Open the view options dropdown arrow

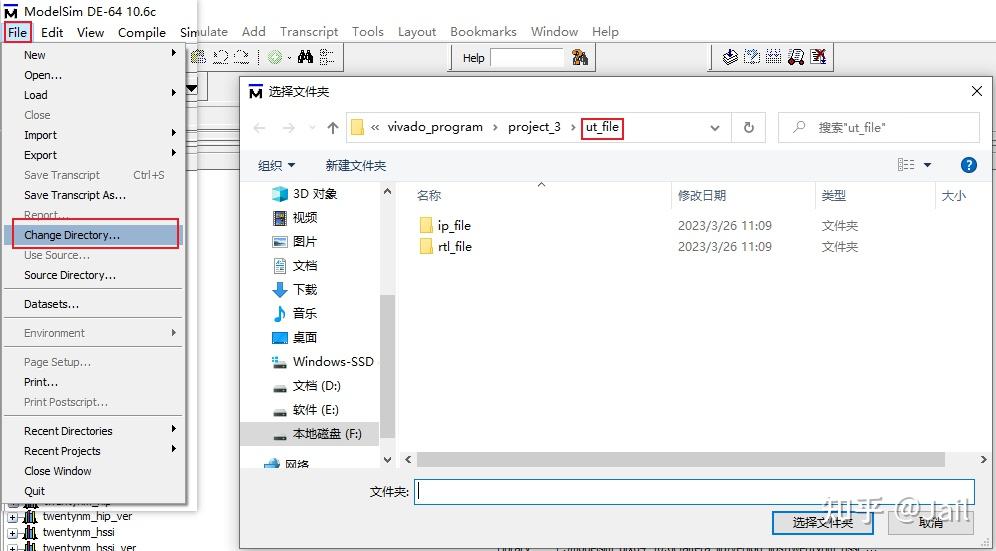927,165
